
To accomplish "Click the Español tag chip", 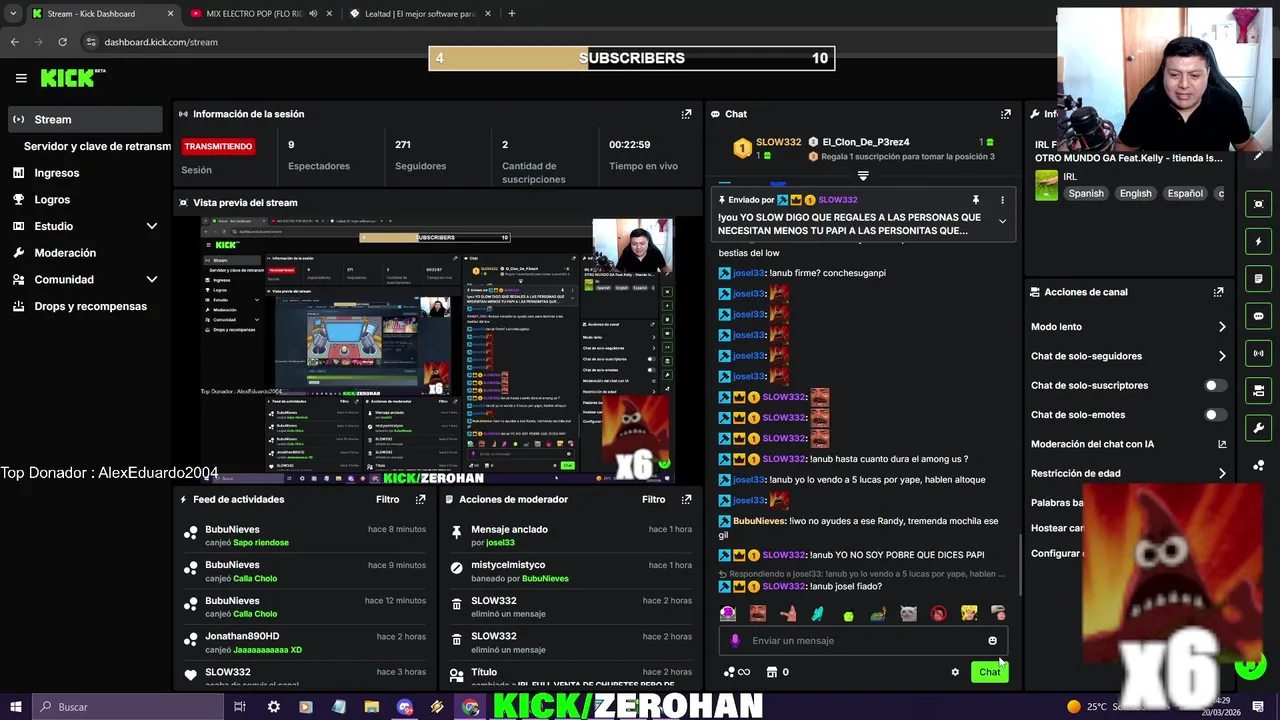I will tap(1185, 194).
